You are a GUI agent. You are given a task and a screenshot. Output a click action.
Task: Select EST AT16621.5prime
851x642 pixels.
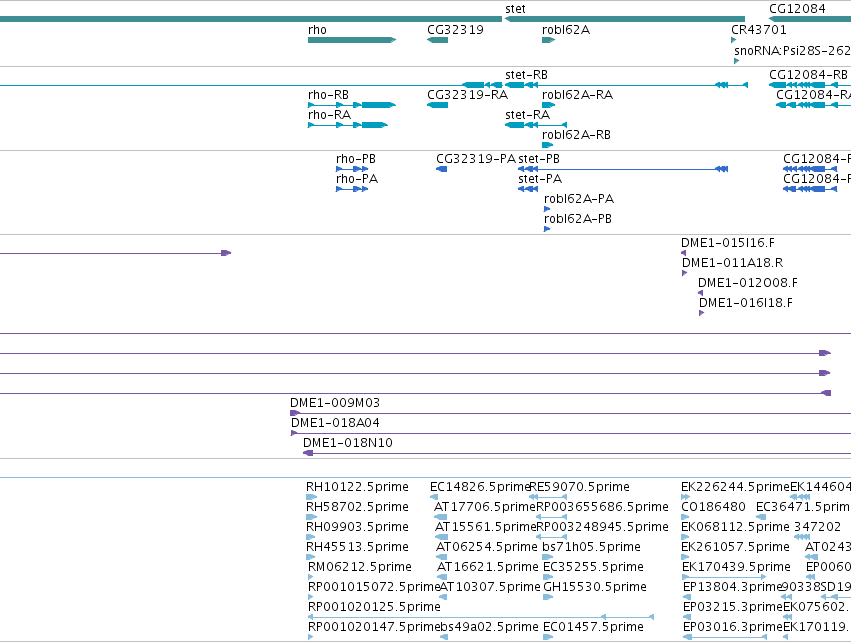pyautogui.click(x=487, y=567)
